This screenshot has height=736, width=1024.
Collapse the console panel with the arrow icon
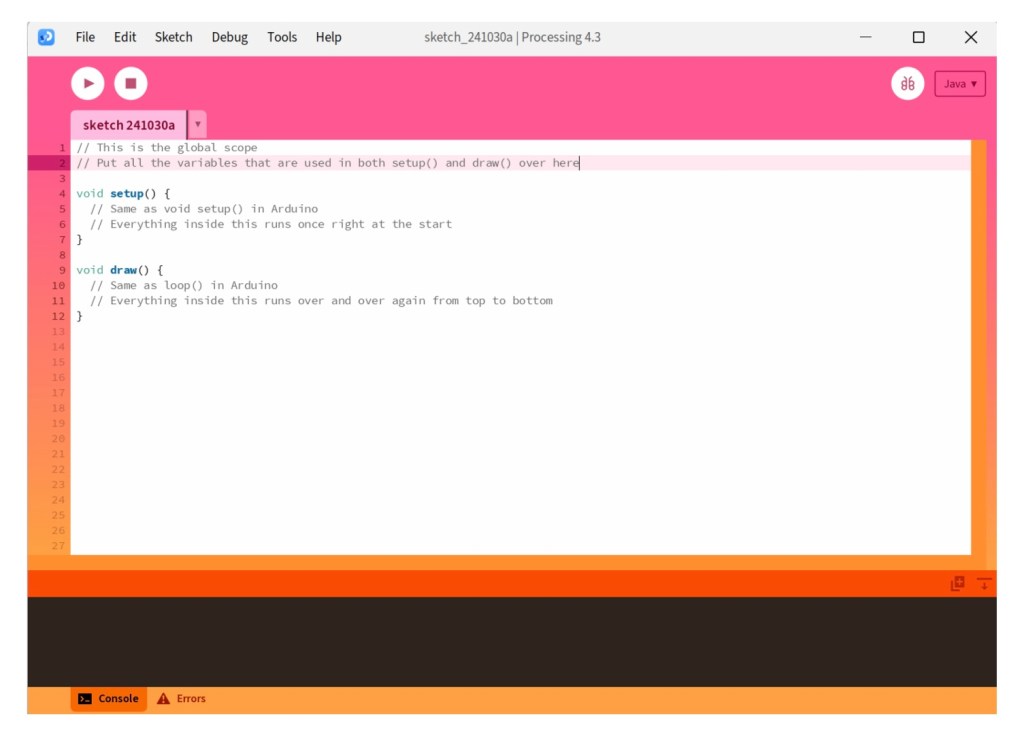coord(984,584)
